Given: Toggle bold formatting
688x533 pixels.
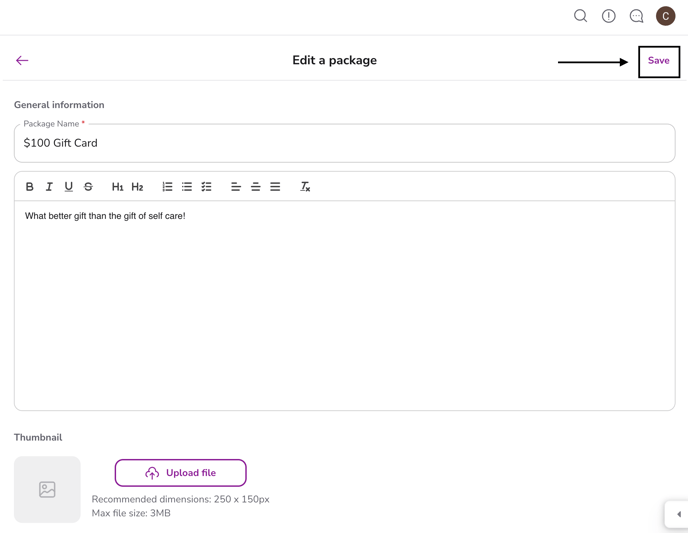Looking at the screenshot, I should 30,187.
